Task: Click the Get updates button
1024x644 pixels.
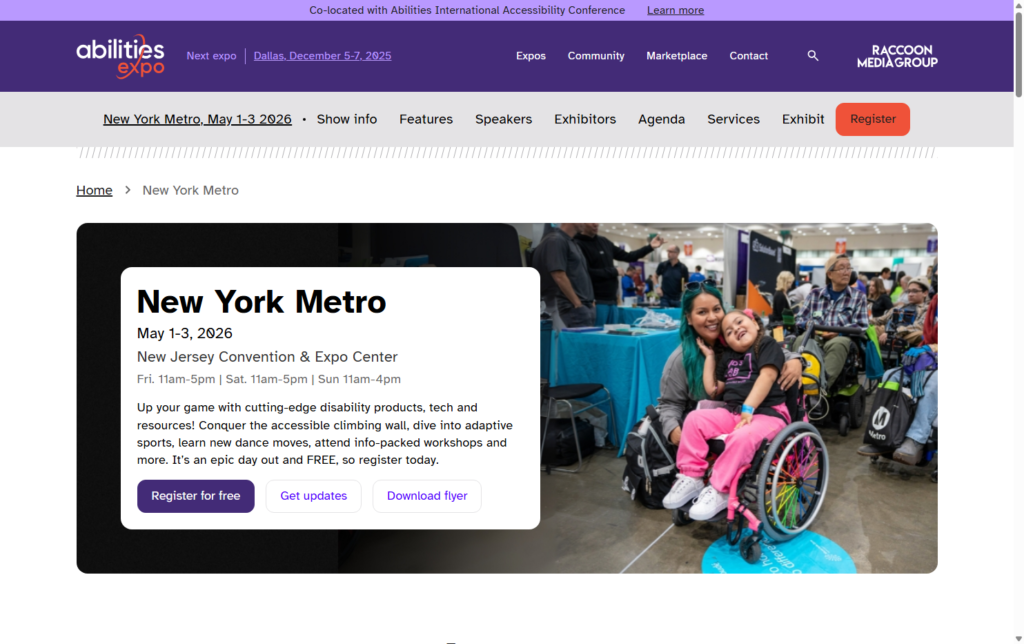Action: click(313, 496)
